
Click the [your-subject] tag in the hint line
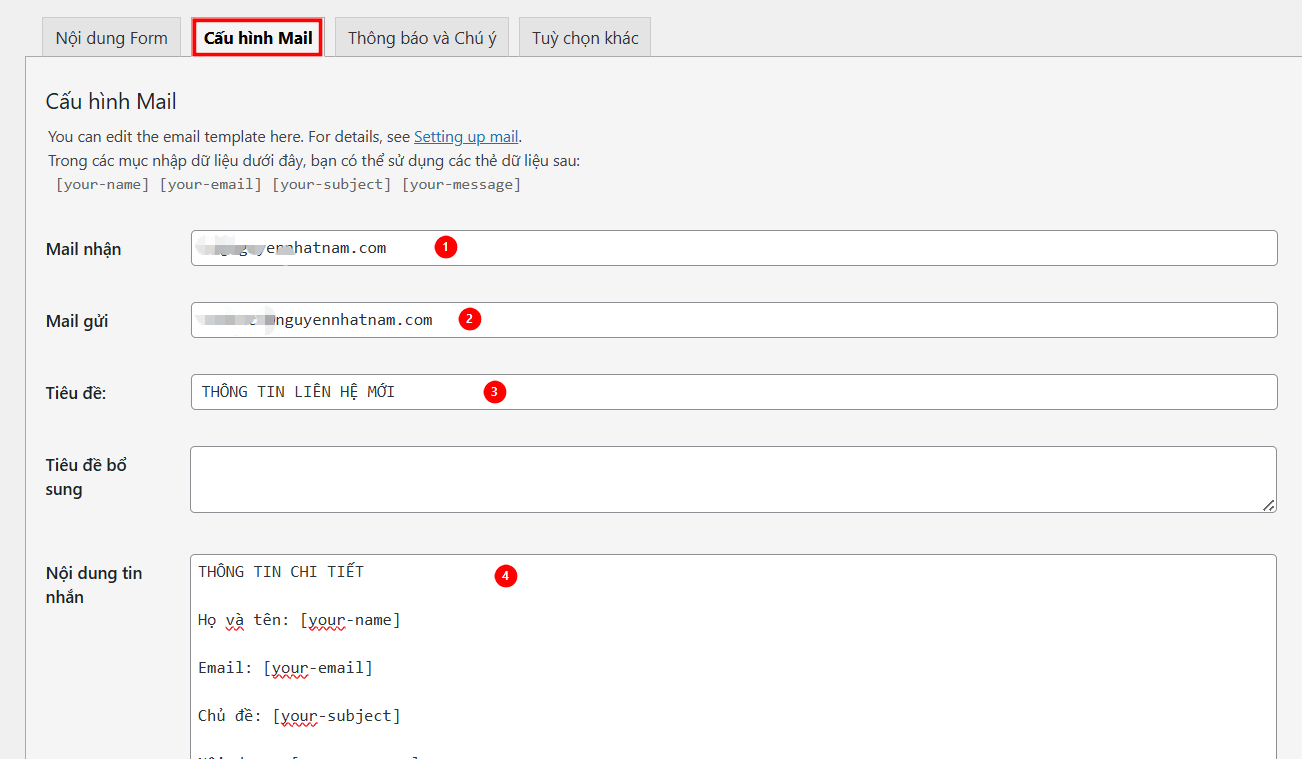coord(332,184)
